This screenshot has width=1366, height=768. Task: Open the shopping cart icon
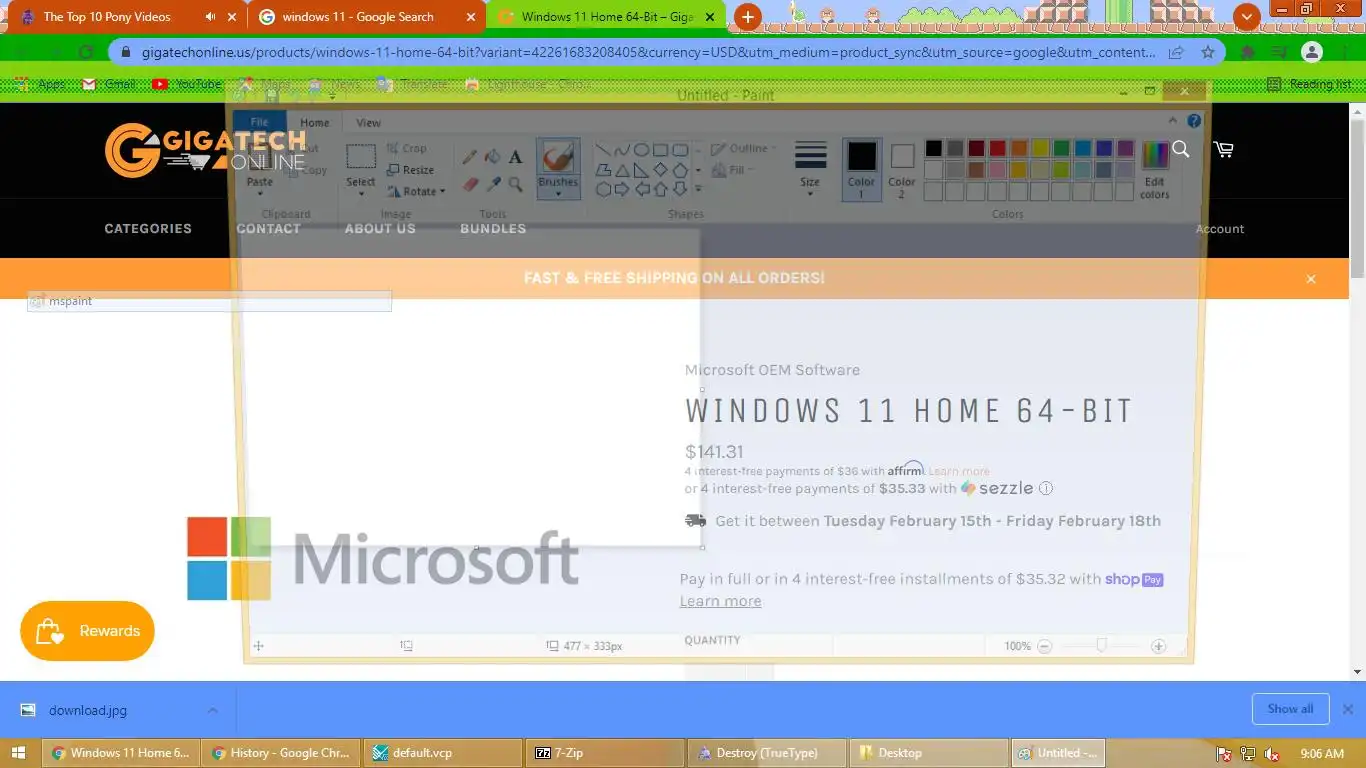point(1223,149)
